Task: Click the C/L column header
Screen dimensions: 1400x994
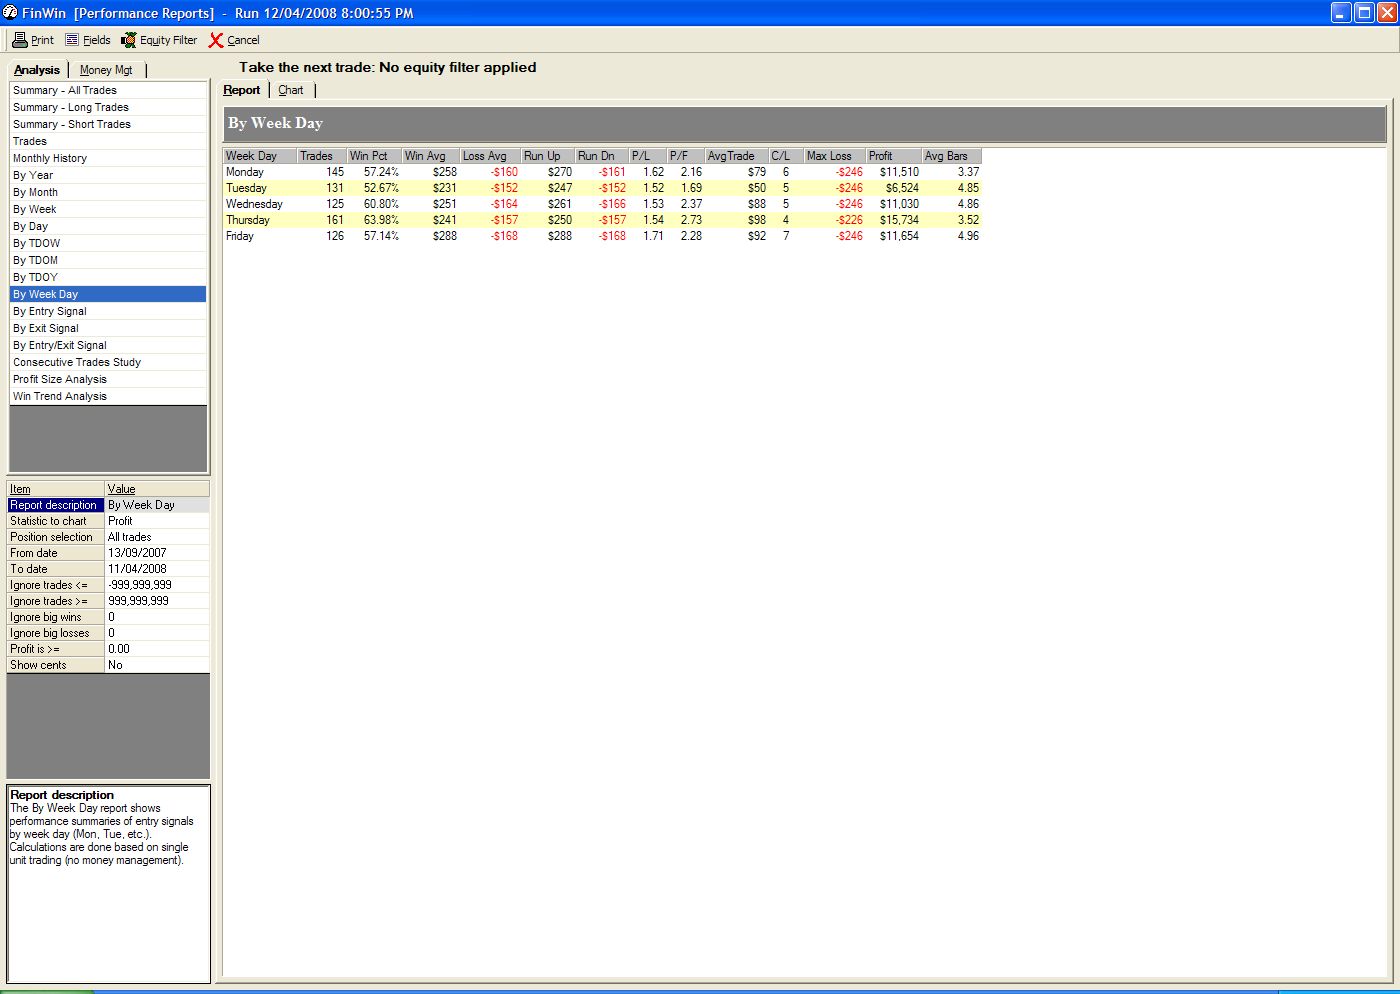Action: click(787, 156)
